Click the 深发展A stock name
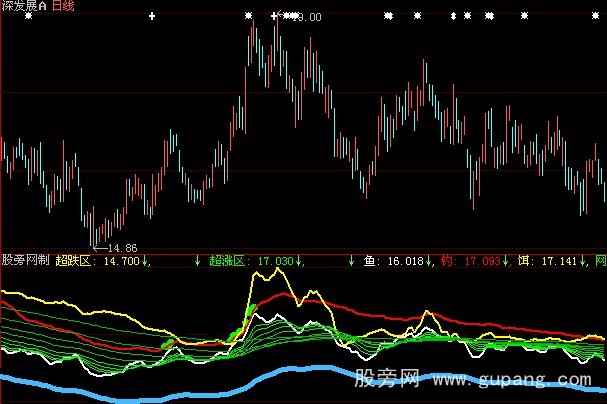This screenshot has height=404, width=607. pyautogui.click(x=25, y=6)
